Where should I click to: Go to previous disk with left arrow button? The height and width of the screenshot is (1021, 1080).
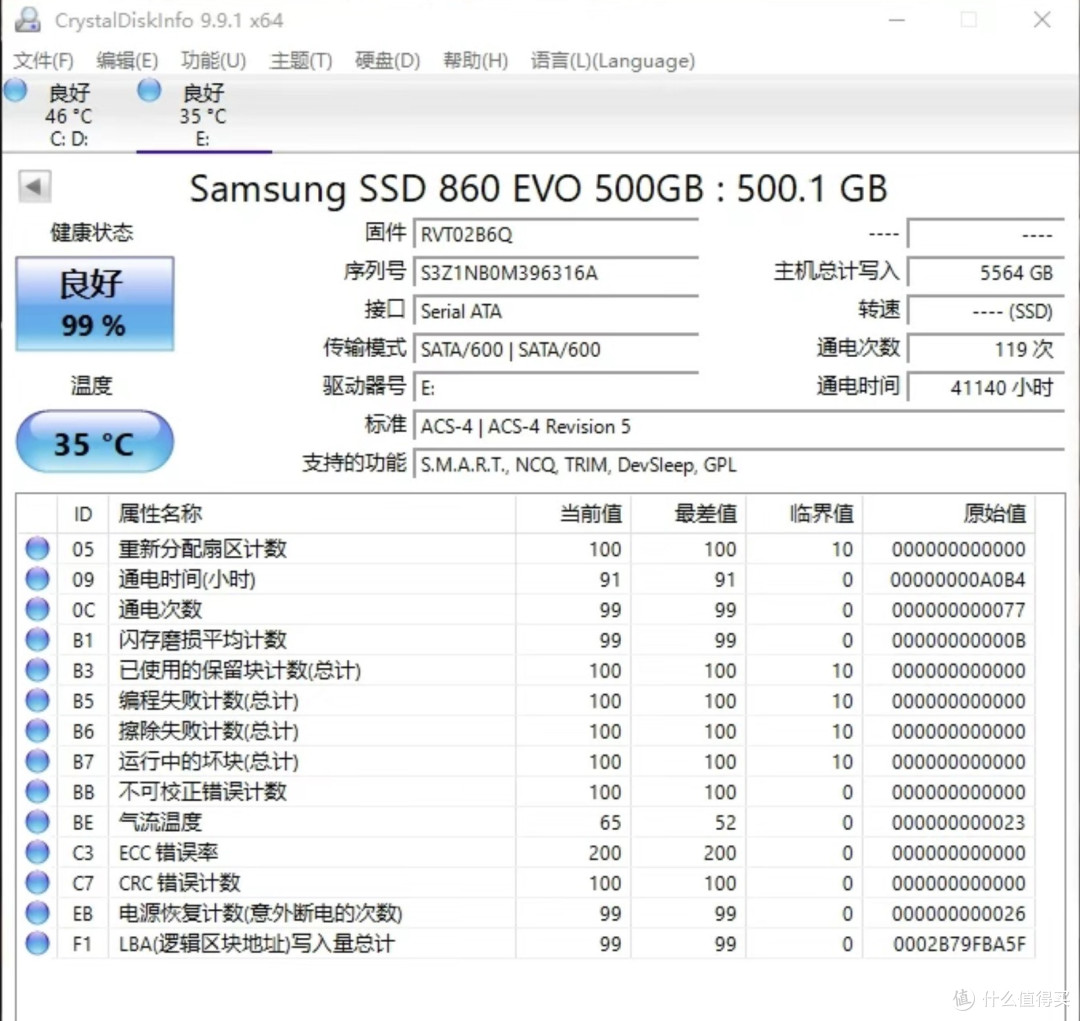coord(34,186)
